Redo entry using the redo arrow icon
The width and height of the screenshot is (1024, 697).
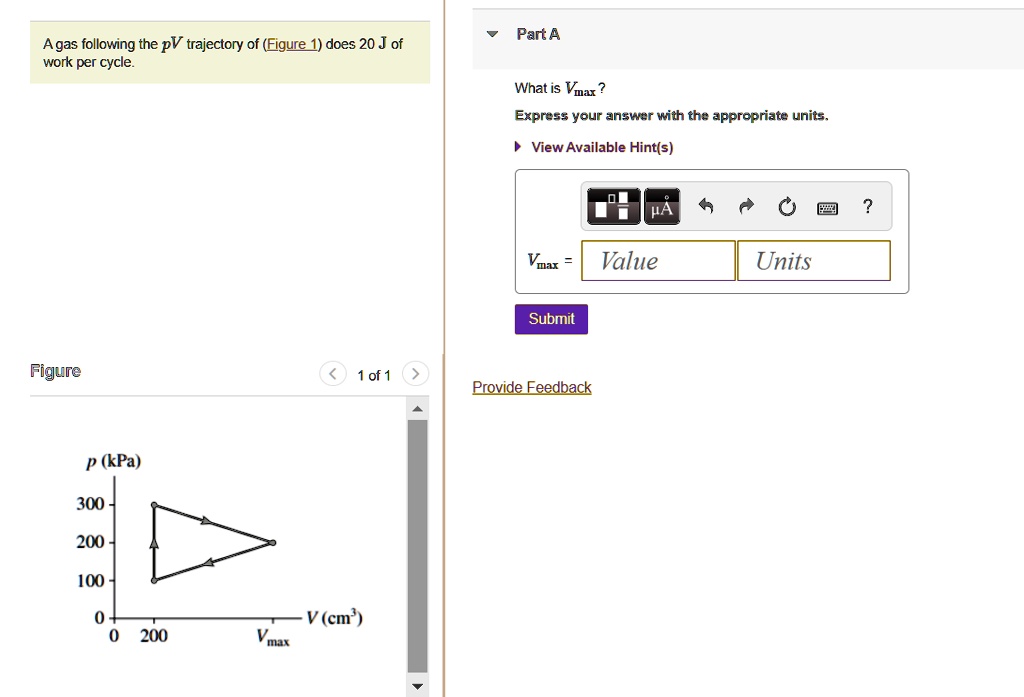[x=746, y=206]
